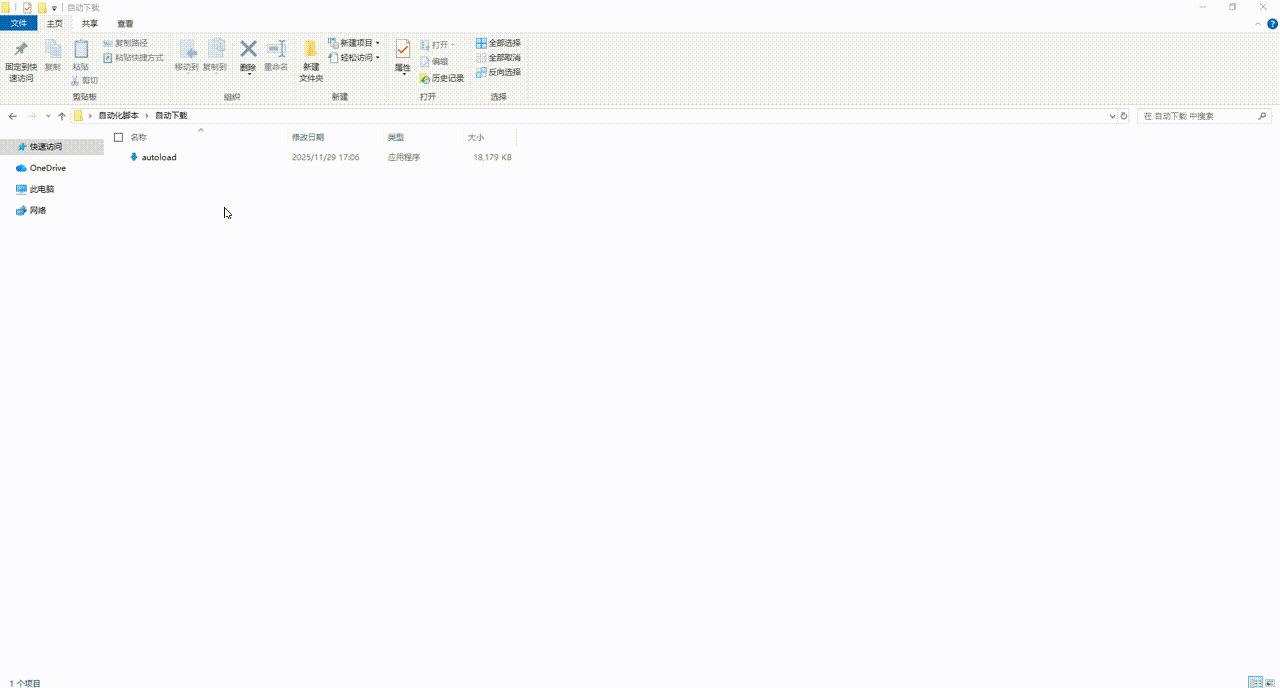Click 全部选择 in the ribbon
This screenshot has width=1280, height=688.
coord(498,43)
